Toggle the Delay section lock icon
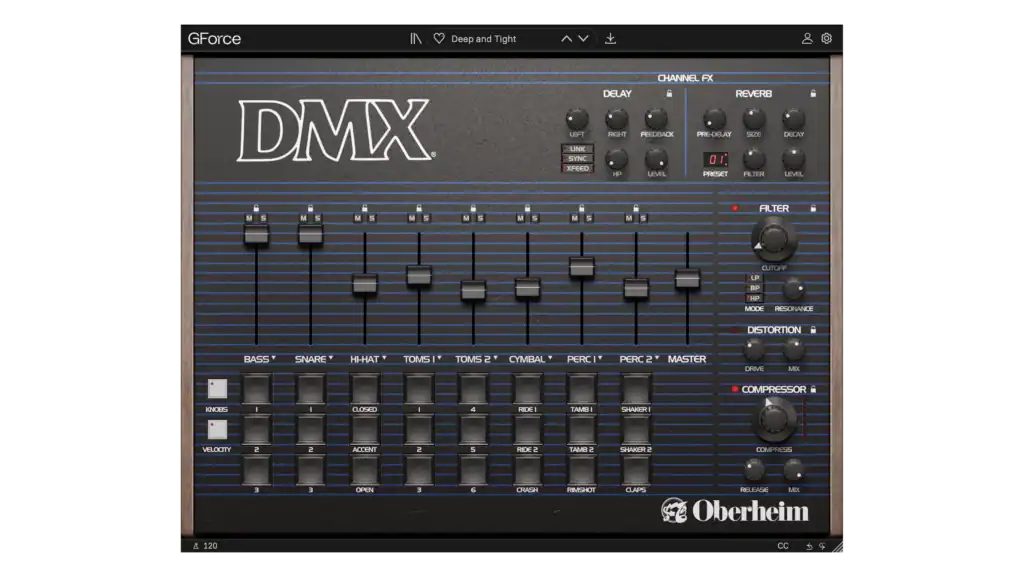1024x577 pixels. coord(669,94)
